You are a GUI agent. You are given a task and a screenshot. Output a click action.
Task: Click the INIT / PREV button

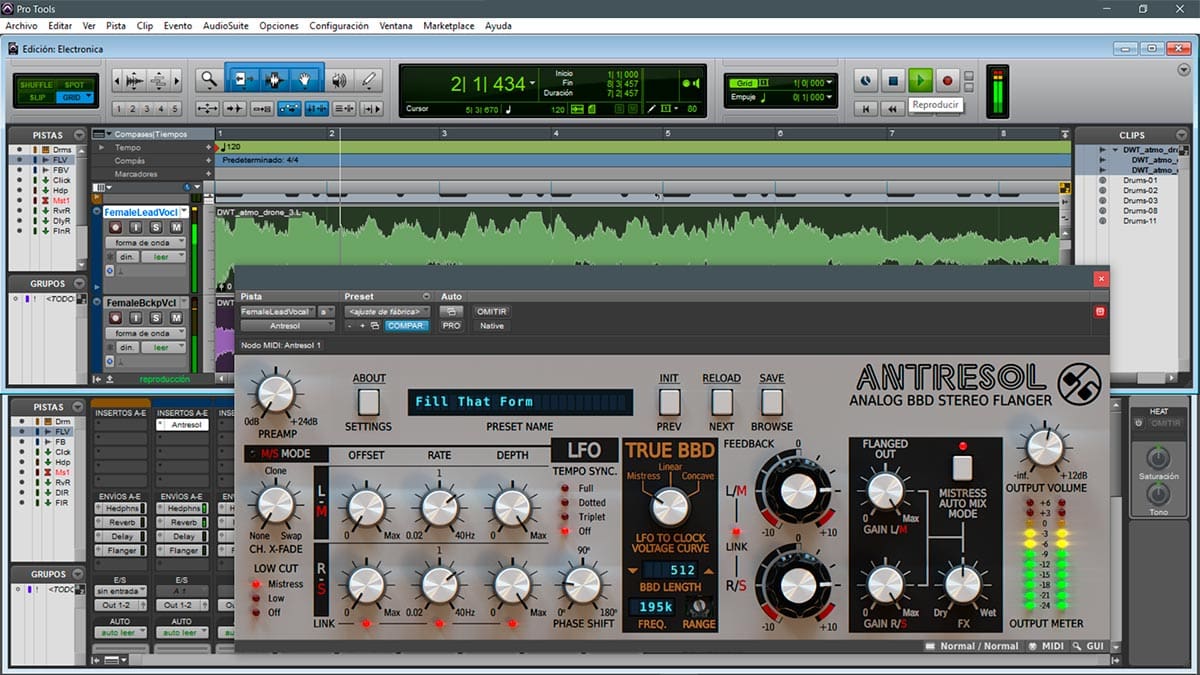(669, 402)
